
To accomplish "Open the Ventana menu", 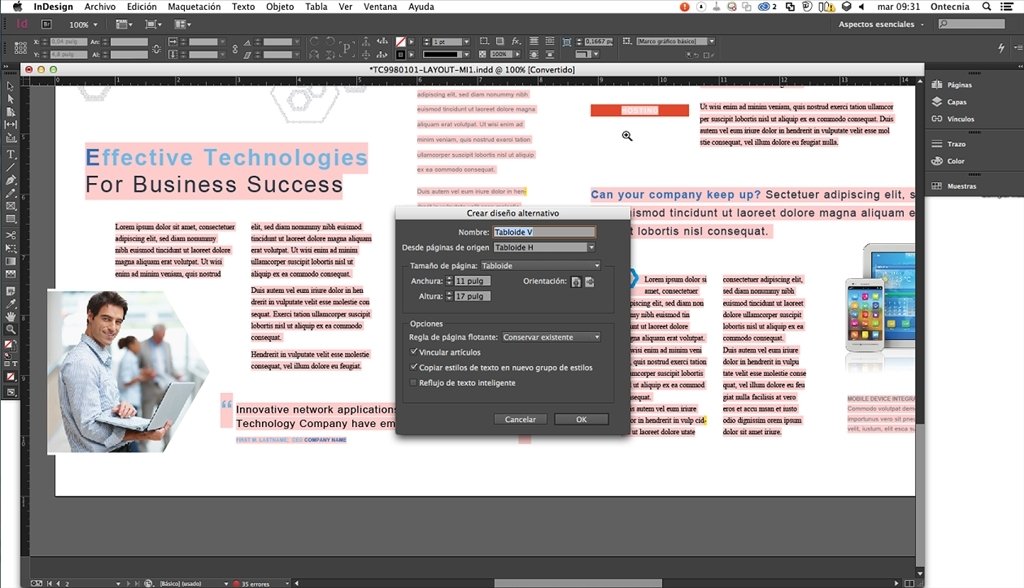I will [380, 7].
